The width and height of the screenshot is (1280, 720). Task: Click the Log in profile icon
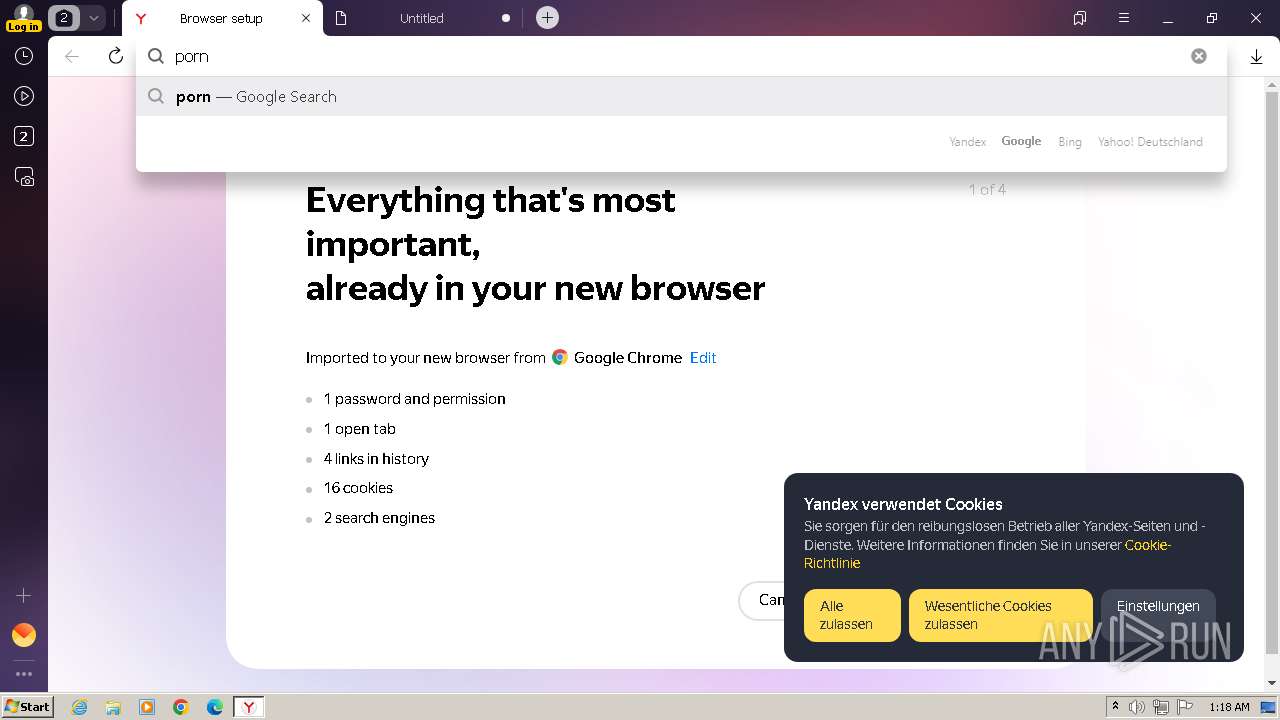[x=23, y=18]
